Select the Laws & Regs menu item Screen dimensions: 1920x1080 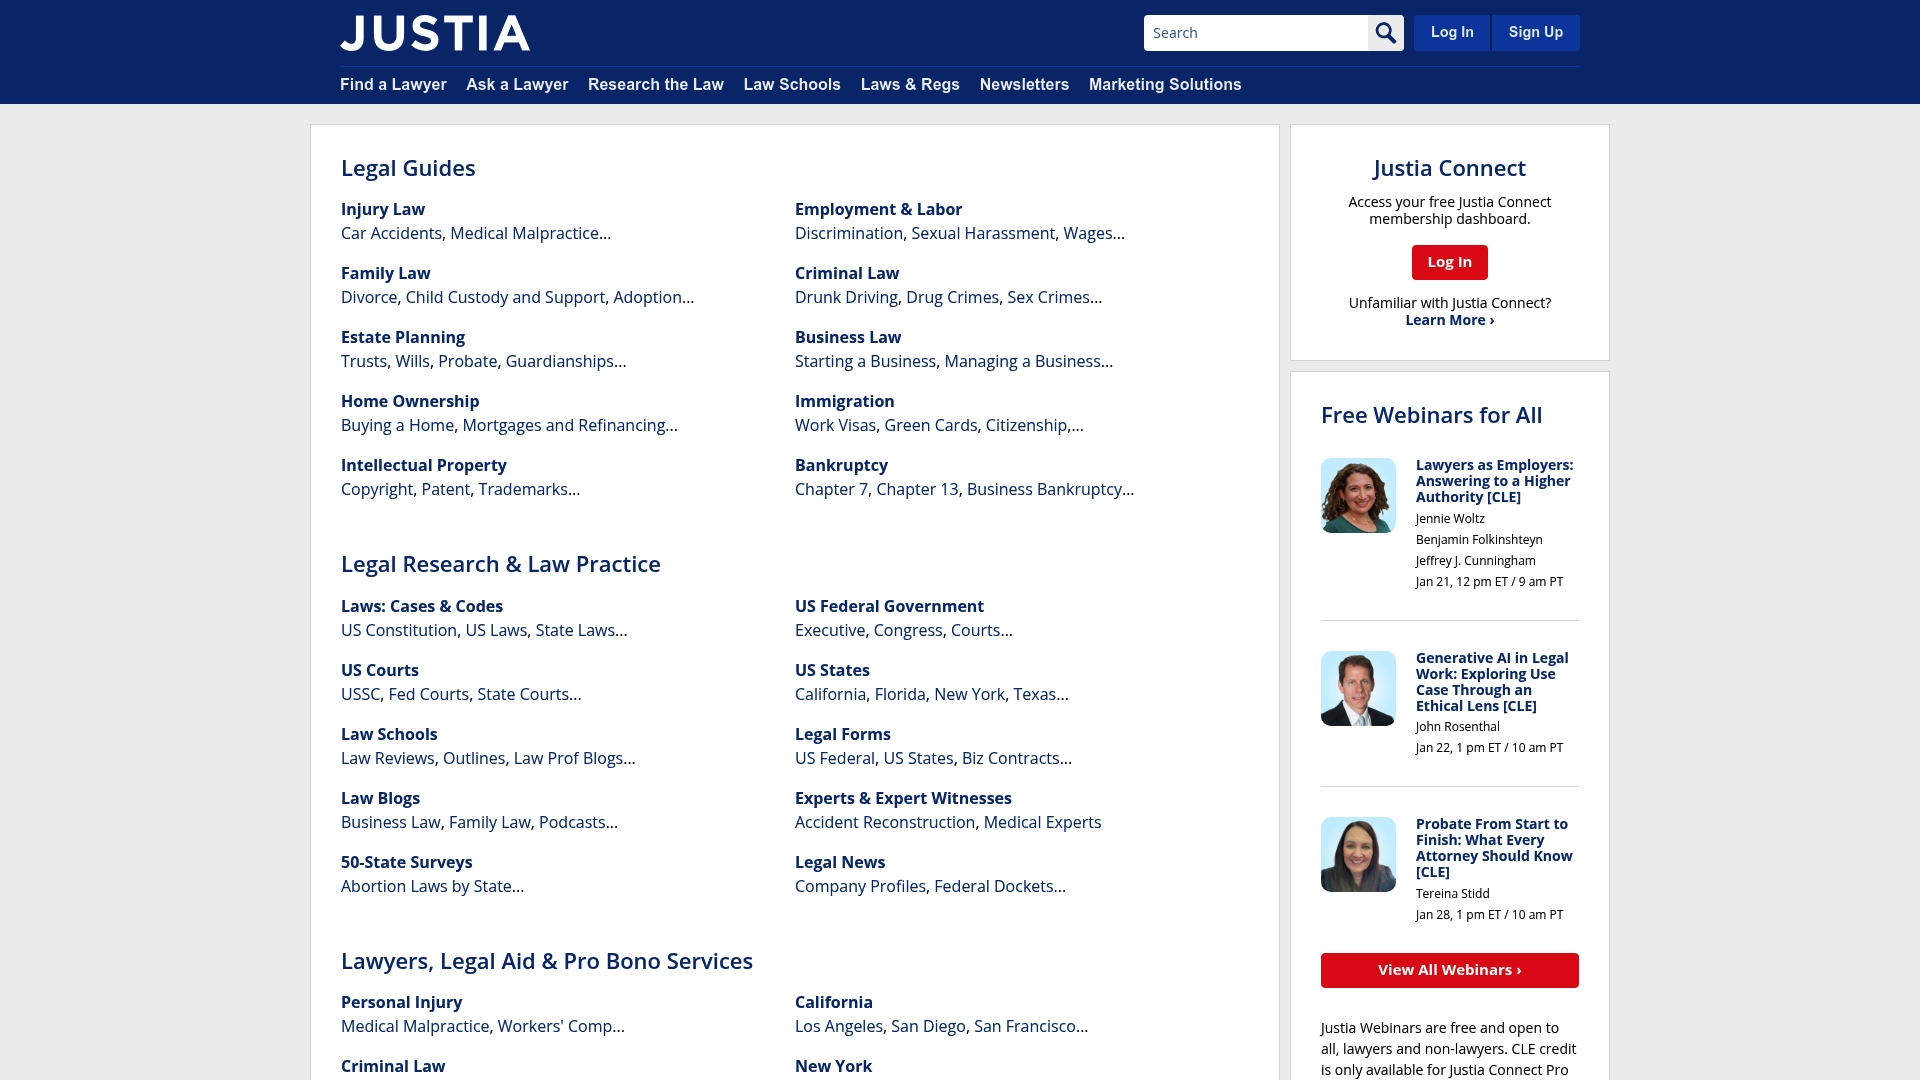coord(909,85)
